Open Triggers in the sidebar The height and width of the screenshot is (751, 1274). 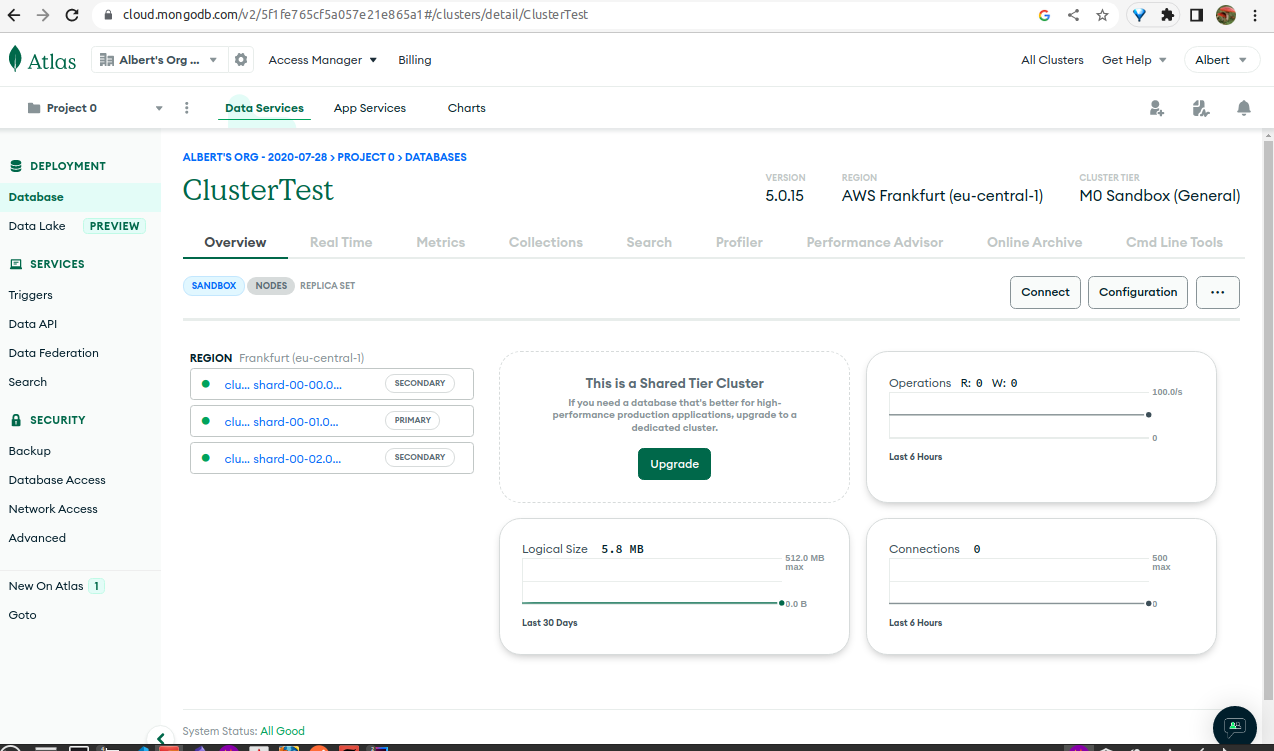tap(30, 295)
